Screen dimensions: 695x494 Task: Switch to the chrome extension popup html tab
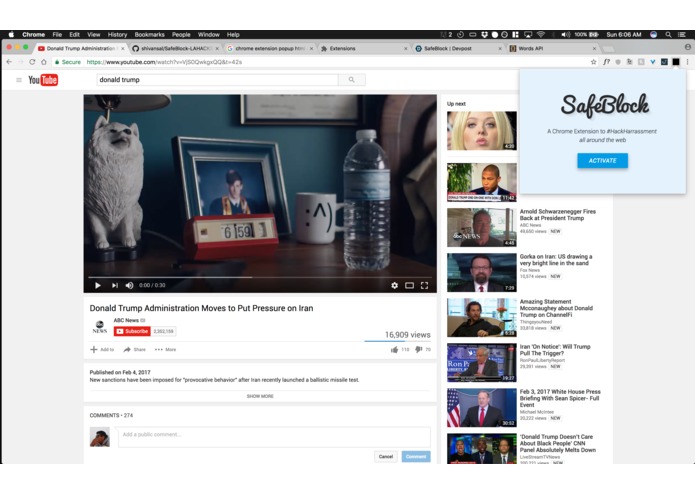269,48
